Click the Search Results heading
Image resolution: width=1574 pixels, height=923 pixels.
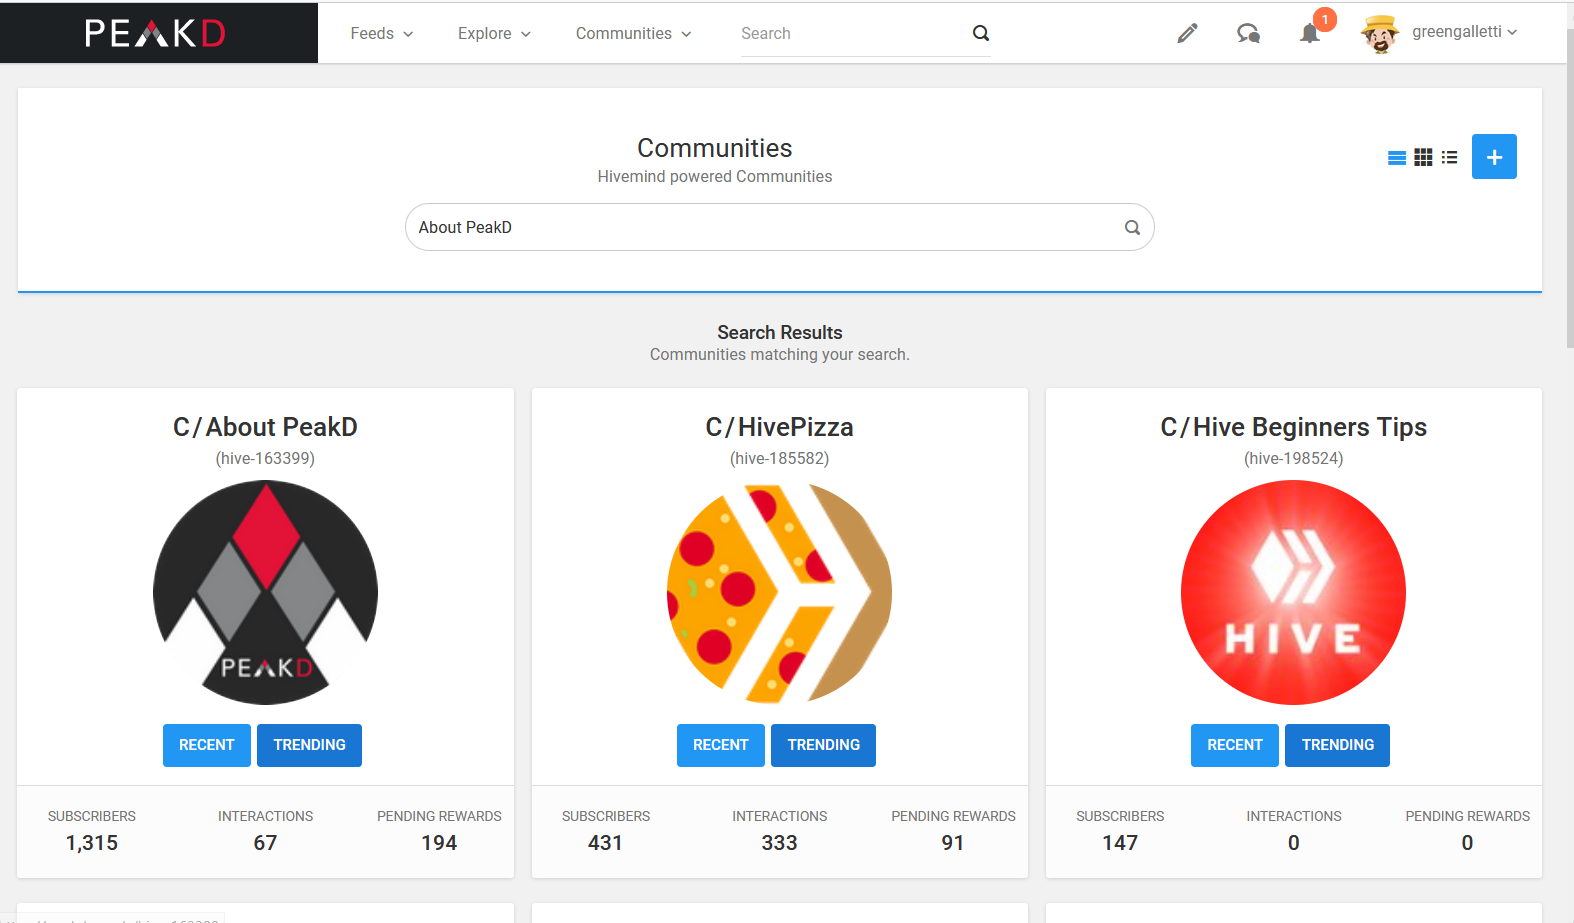point(780,332)
